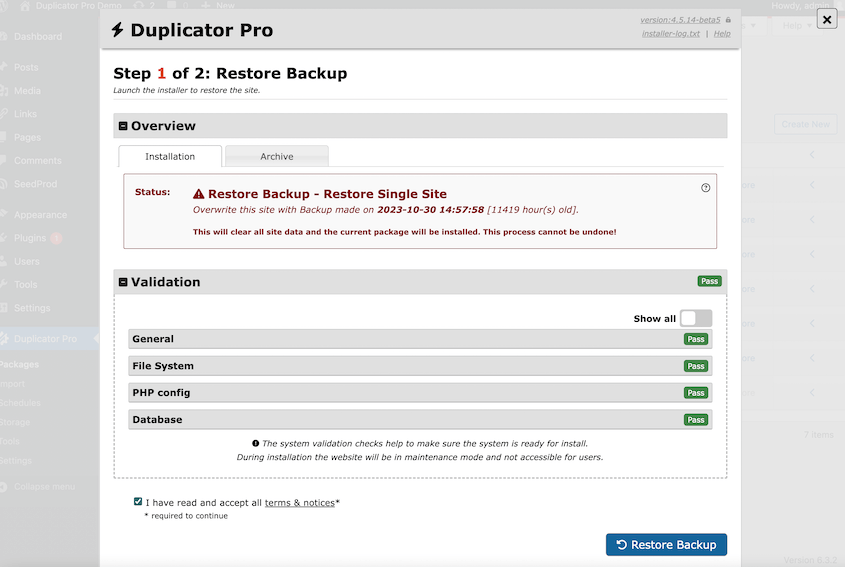Open Links in the WordPress sidebar
This screenshot has width=845, height=567.
click(x=25, y=114)
